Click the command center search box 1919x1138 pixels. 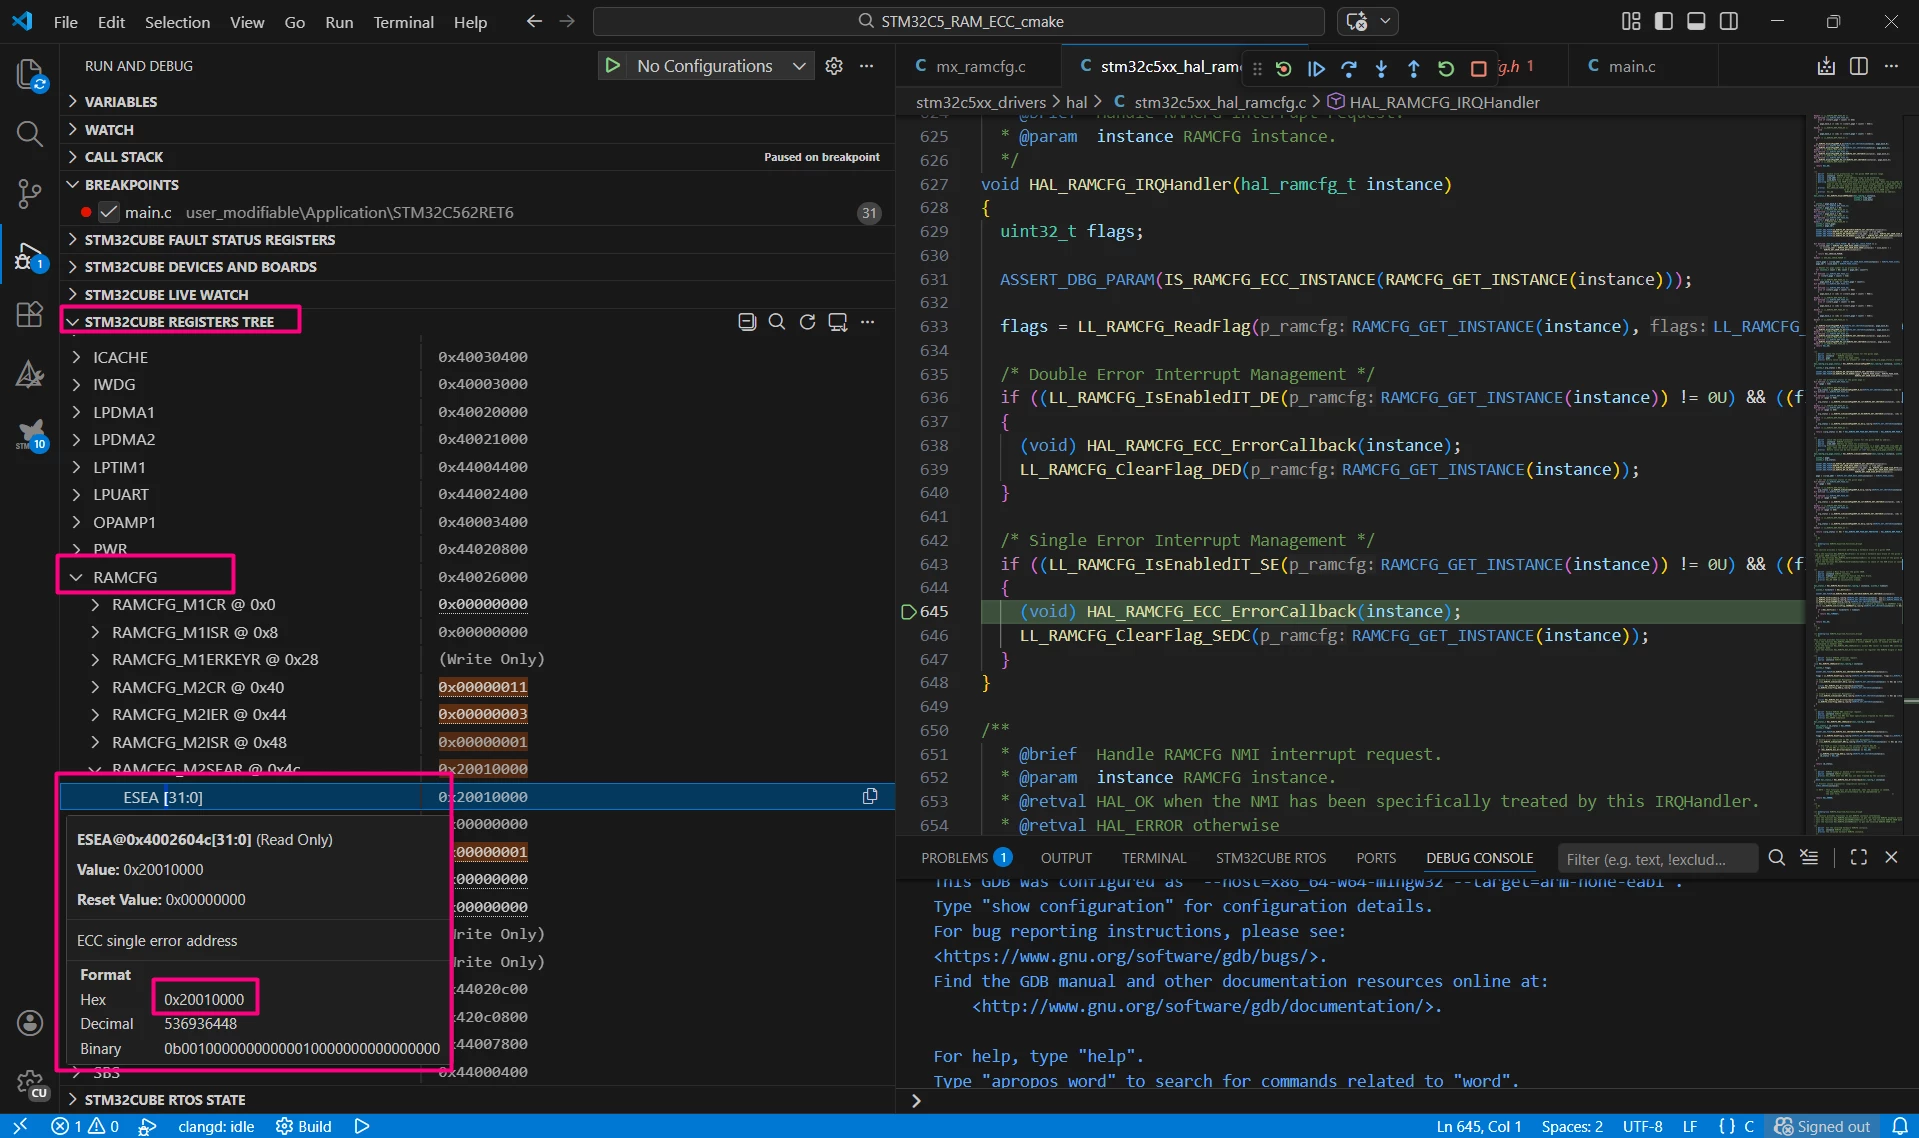pyautogui.click(x=960, y=21)
